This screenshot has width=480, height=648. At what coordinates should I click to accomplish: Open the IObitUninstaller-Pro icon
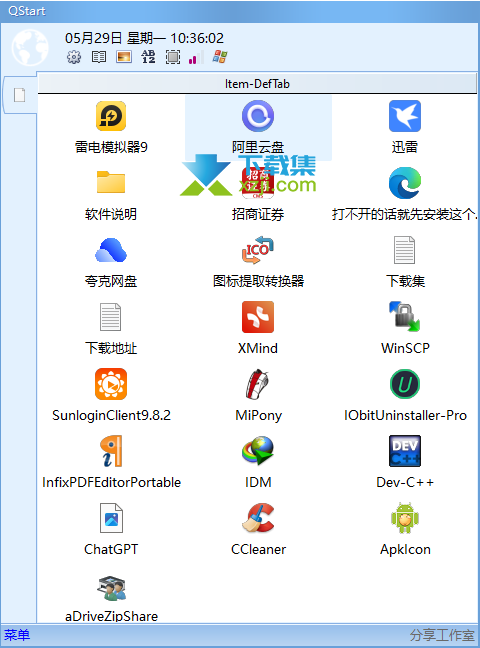[405, 384]
